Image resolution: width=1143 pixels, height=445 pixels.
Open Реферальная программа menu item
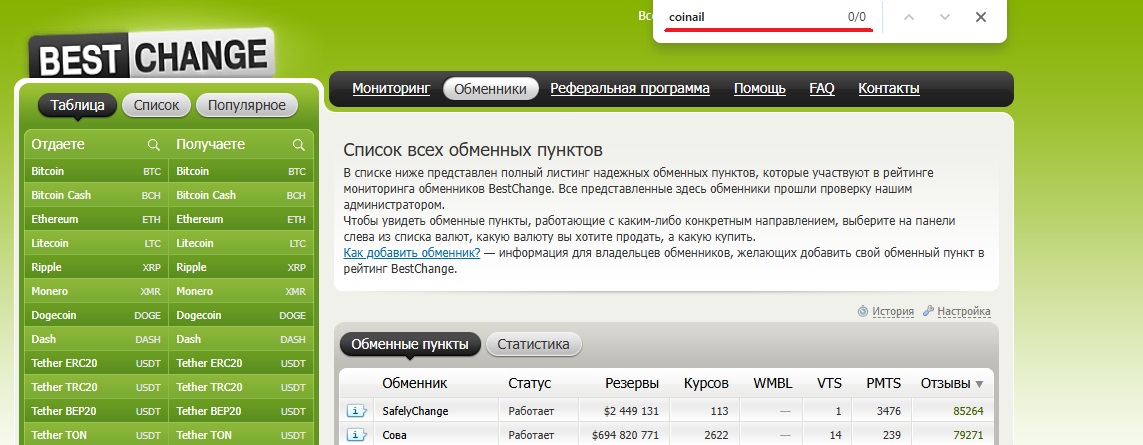pos(630,88)
